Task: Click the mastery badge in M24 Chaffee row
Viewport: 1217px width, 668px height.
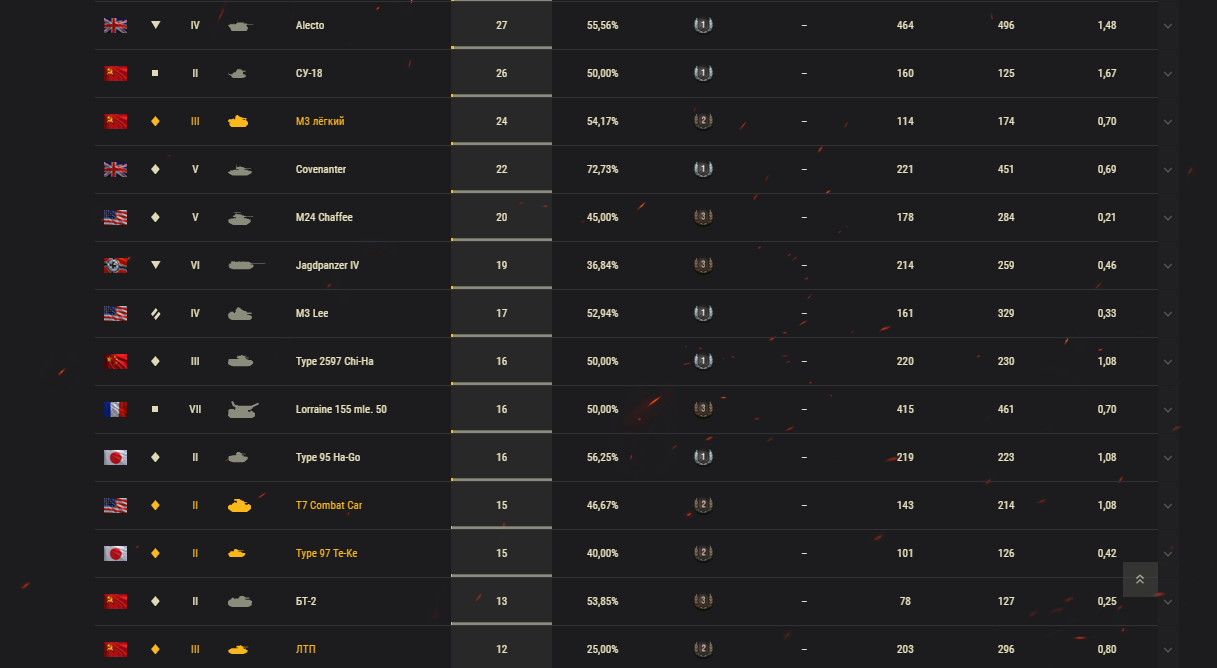Action: (703, 217)
